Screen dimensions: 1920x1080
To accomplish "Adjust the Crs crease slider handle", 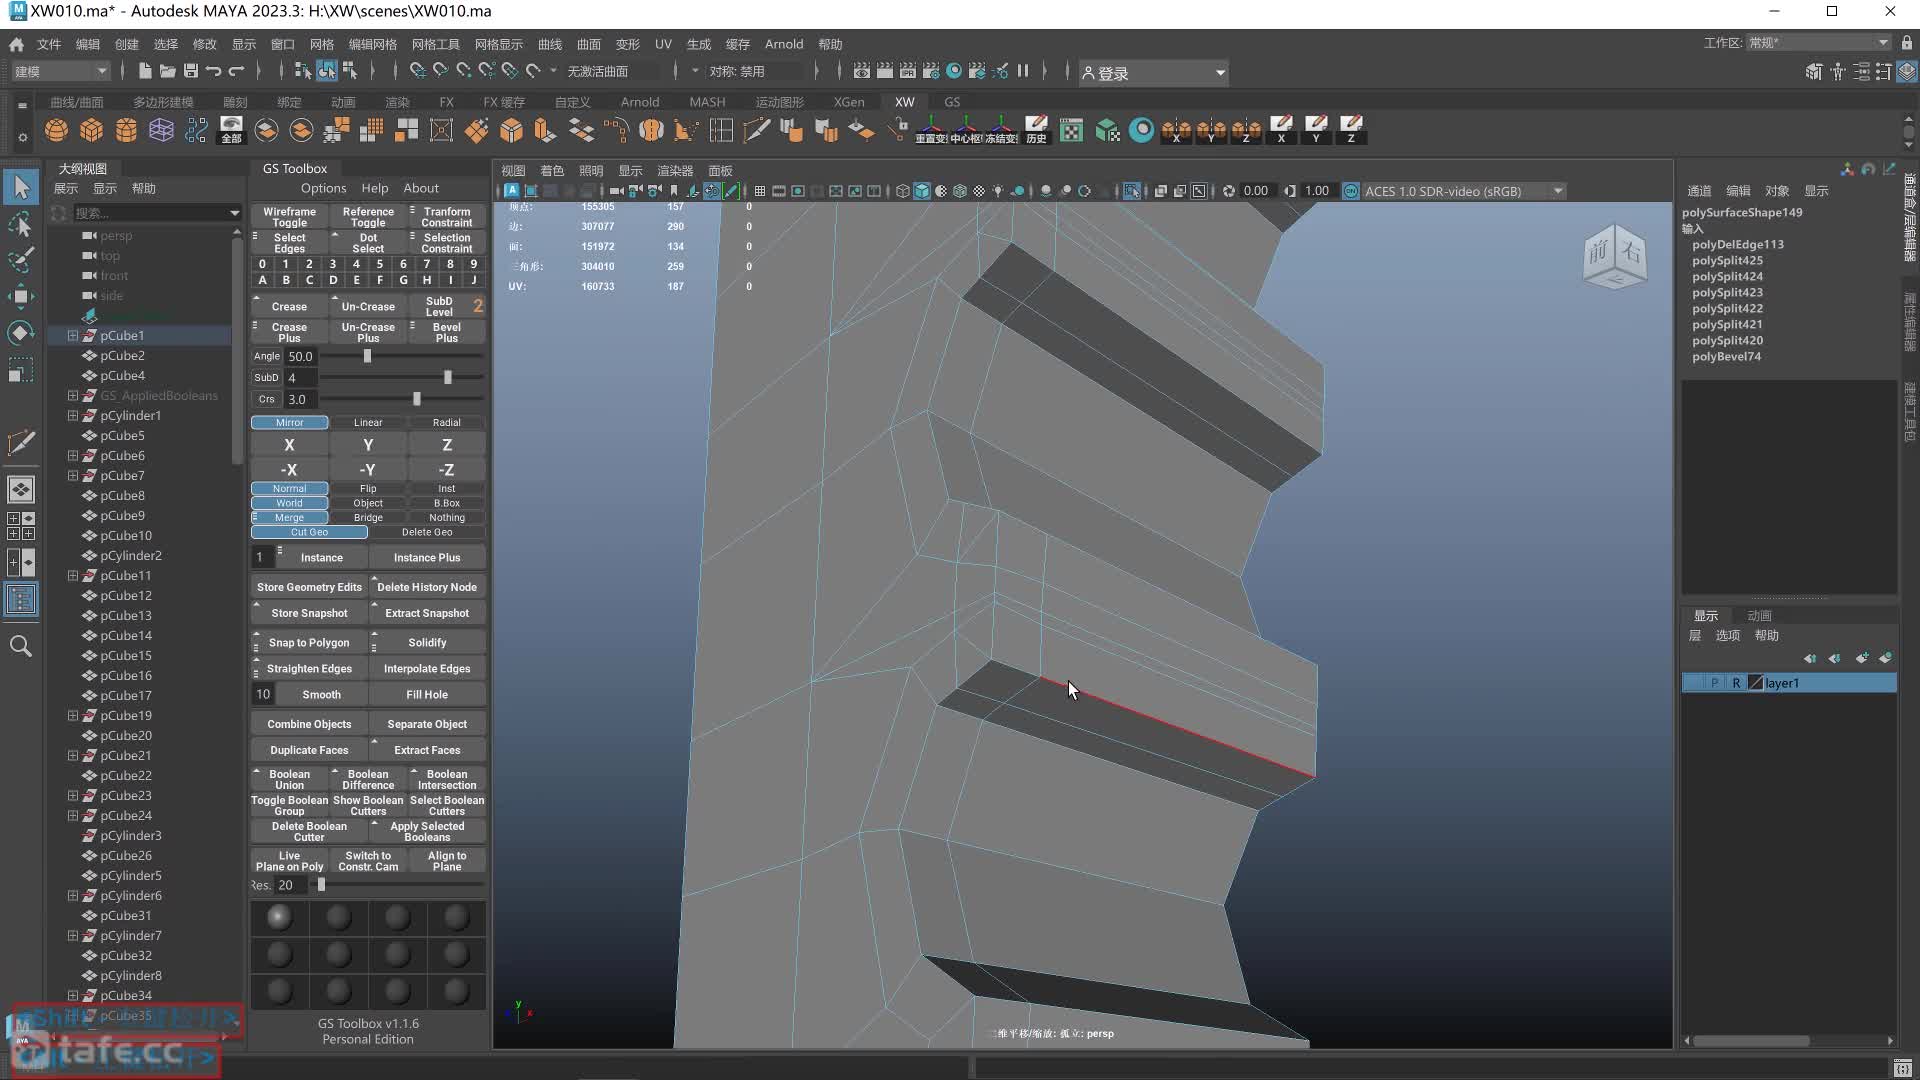I will point(417,399).
